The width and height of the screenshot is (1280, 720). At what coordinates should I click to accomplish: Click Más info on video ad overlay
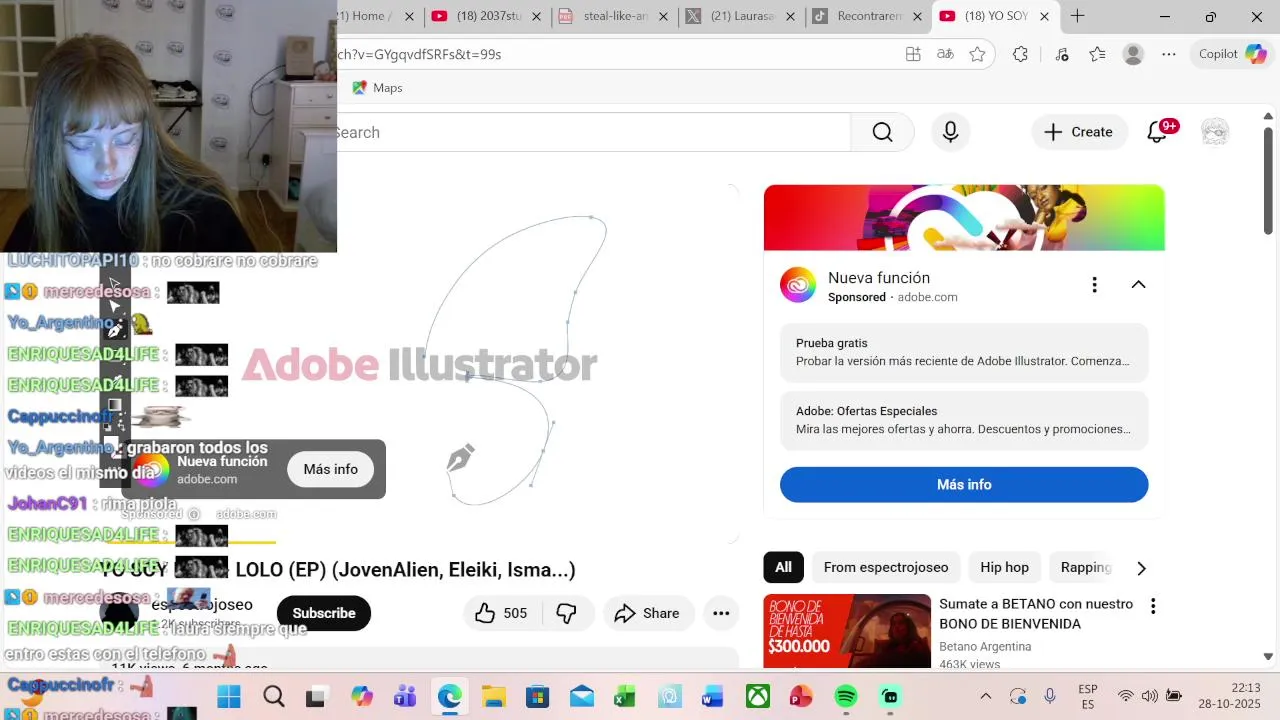click(330, 469)
